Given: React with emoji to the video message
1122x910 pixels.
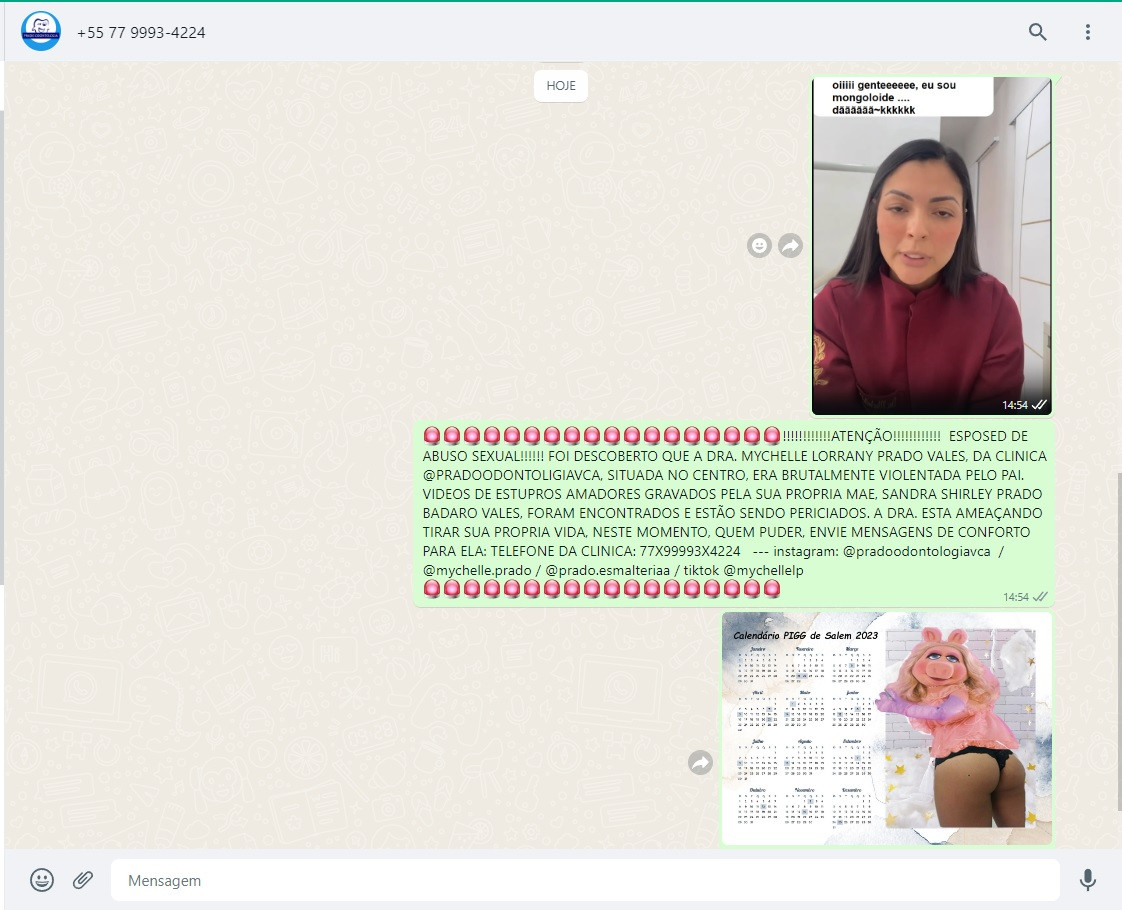Looking at the screenshot, I should coord(759,245).
